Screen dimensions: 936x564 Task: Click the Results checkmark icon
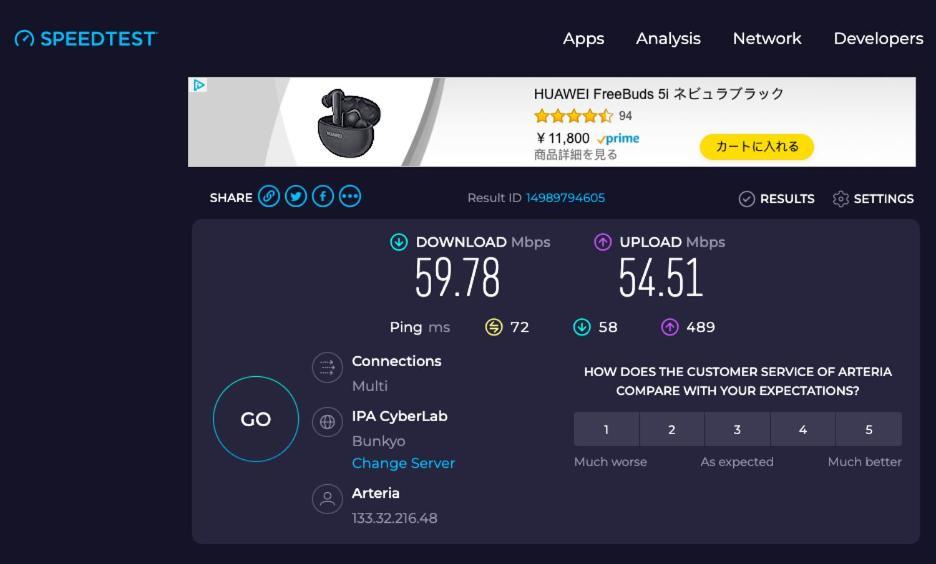[747, 199]
